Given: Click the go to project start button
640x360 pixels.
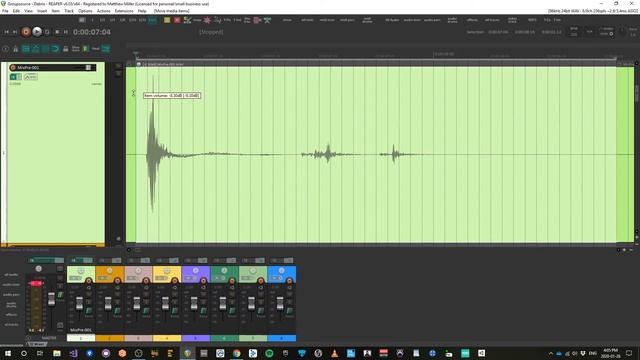Looking at the screenshot, I should [x=6, y=32].
